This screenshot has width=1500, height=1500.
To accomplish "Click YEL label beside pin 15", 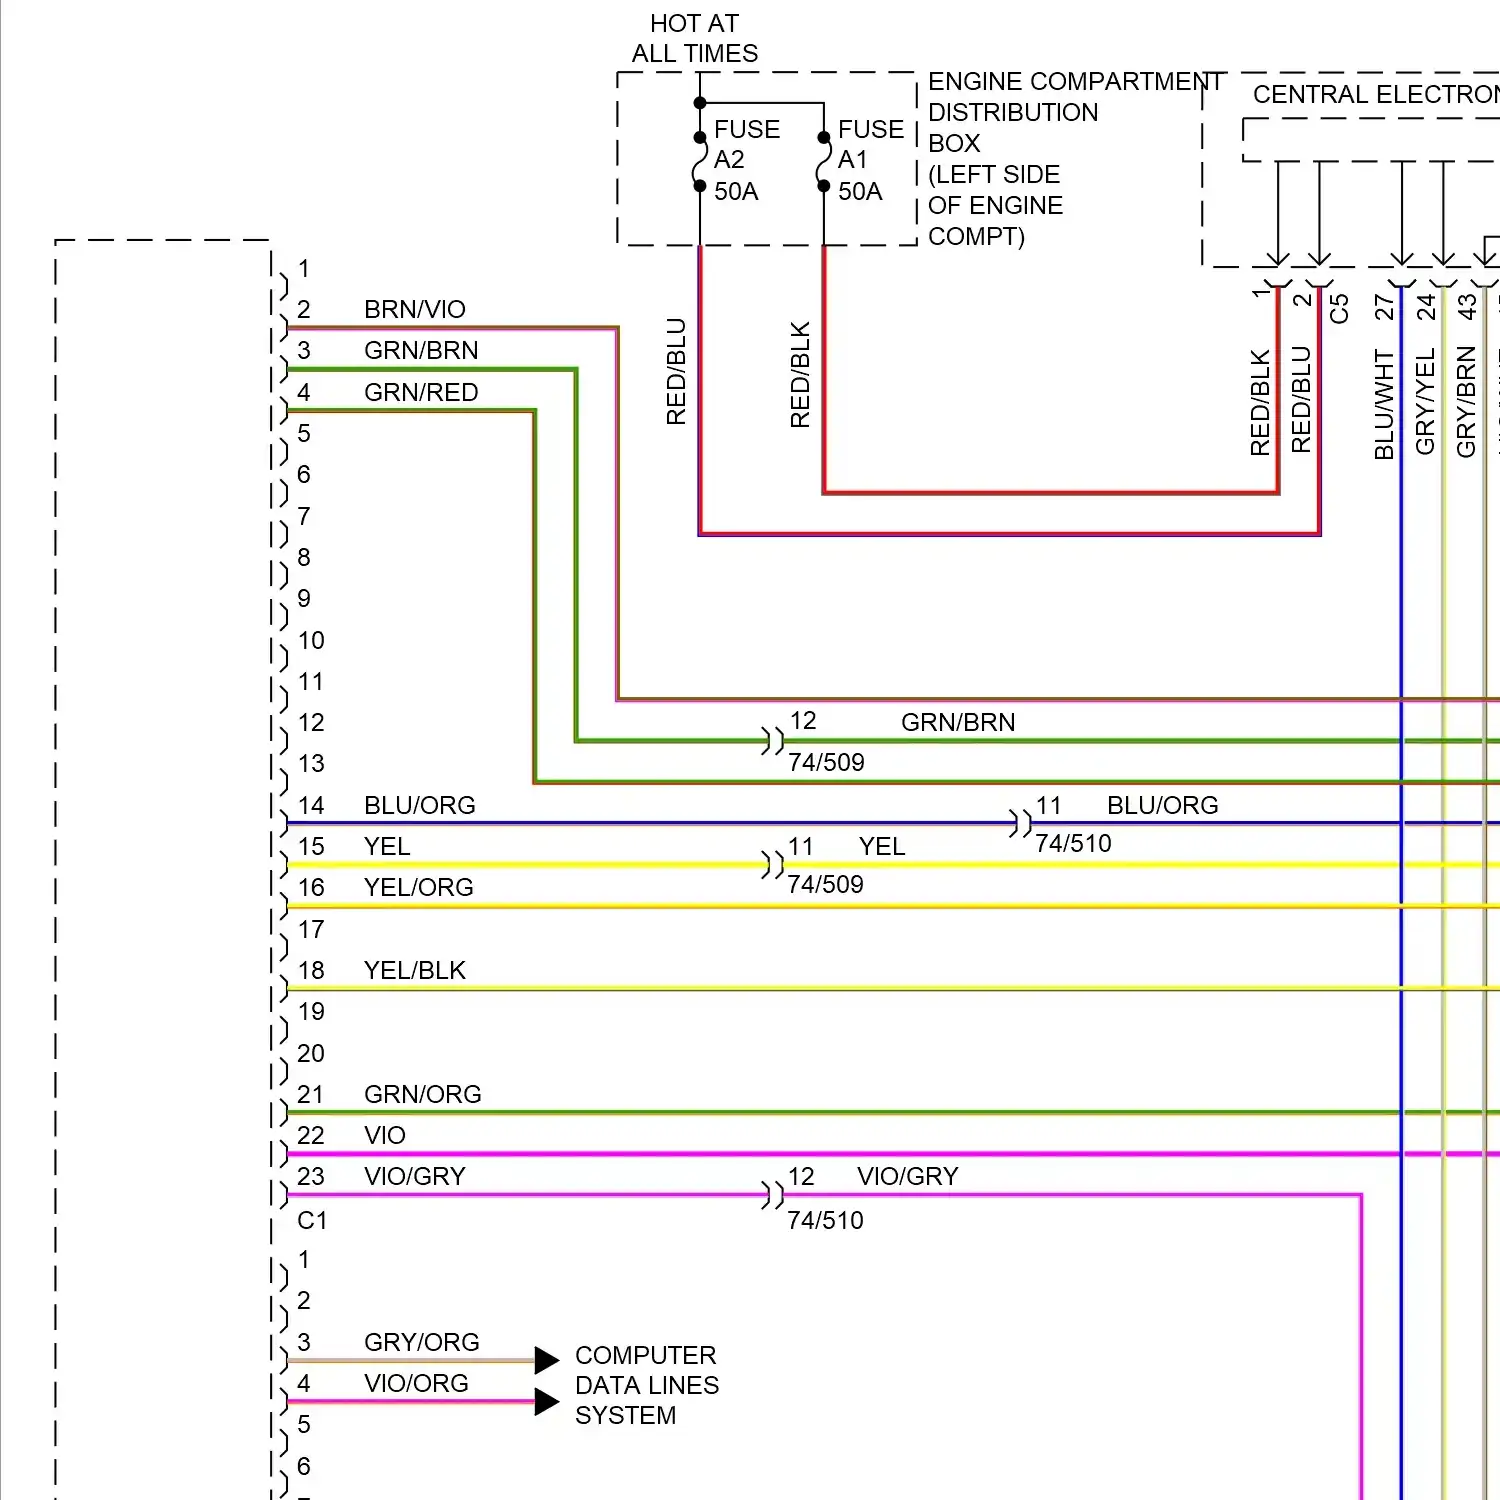I will pyautogui.click(x=387, y=846).
